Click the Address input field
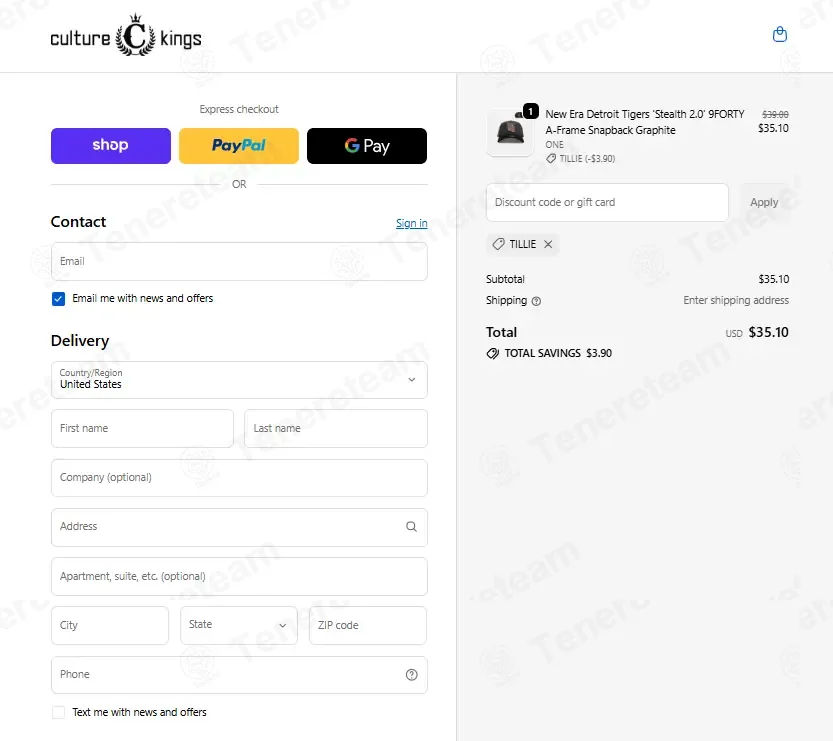This screenshot has width=833, height=741. tap(239, 527)
